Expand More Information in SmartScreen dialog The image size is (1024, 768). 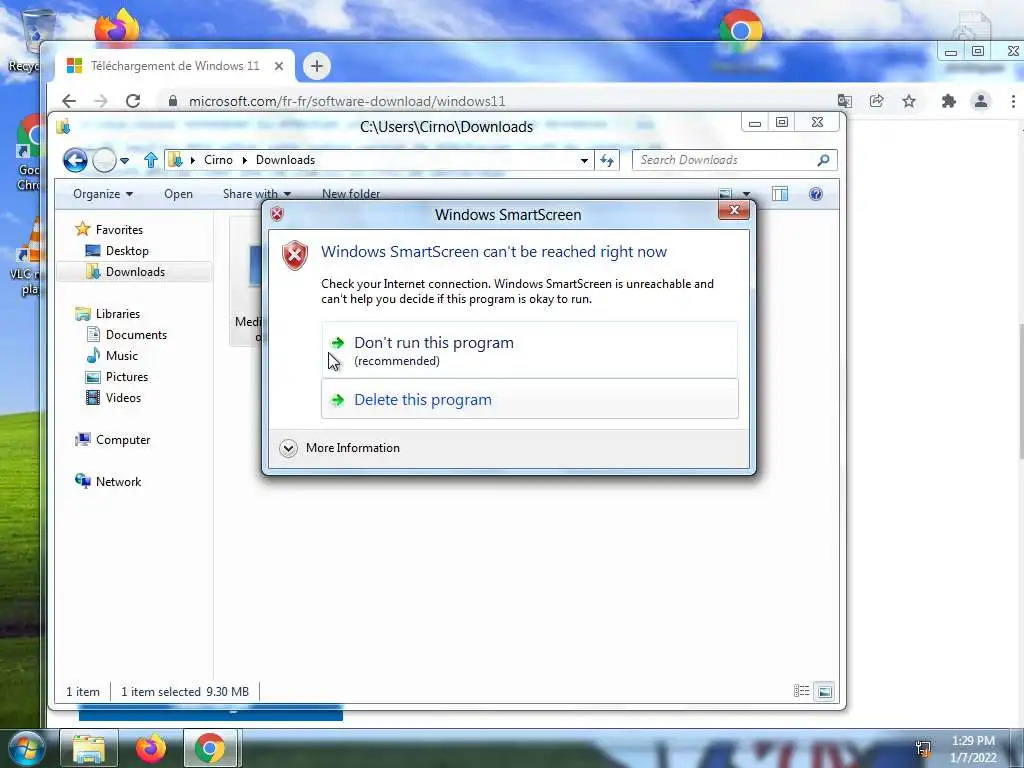click(x=340, y=448)
